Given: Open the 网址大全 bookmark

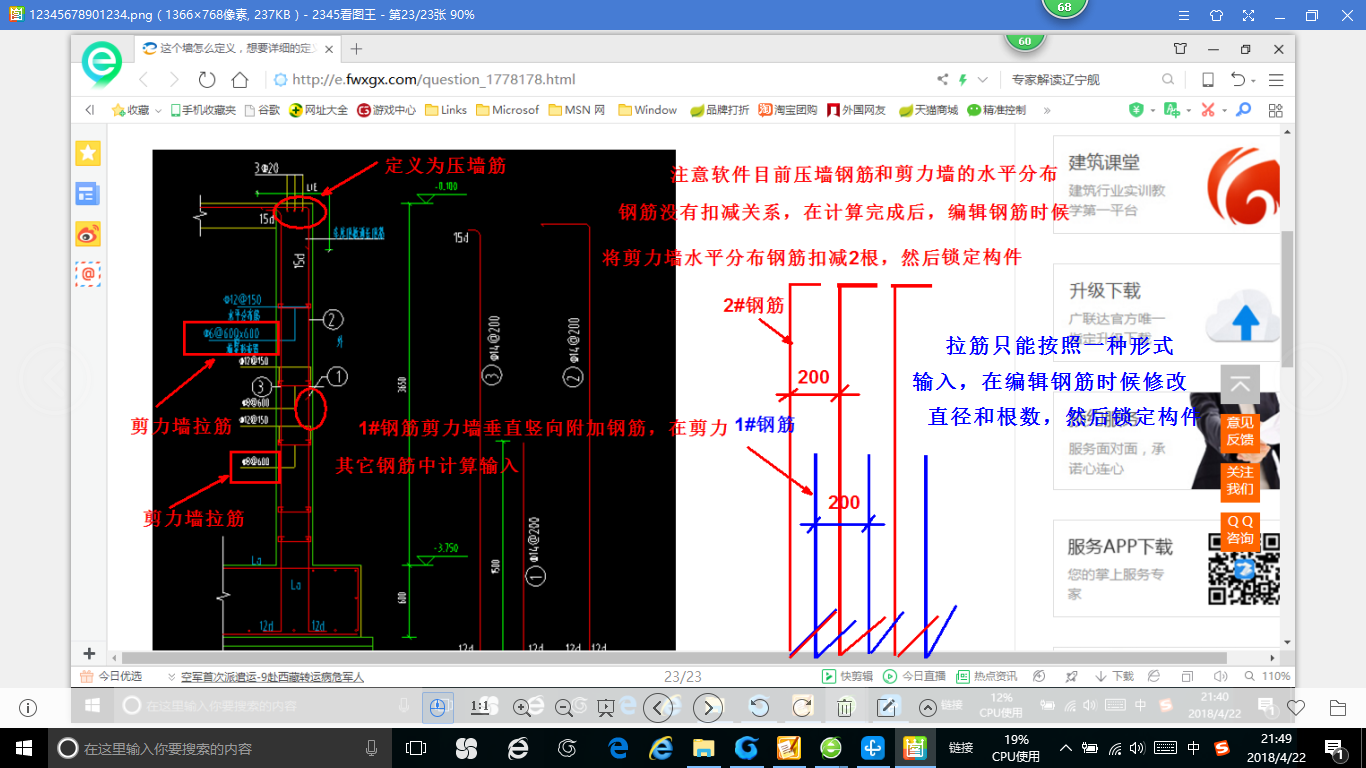Looking at the screenshot, I should click(319, 110).
